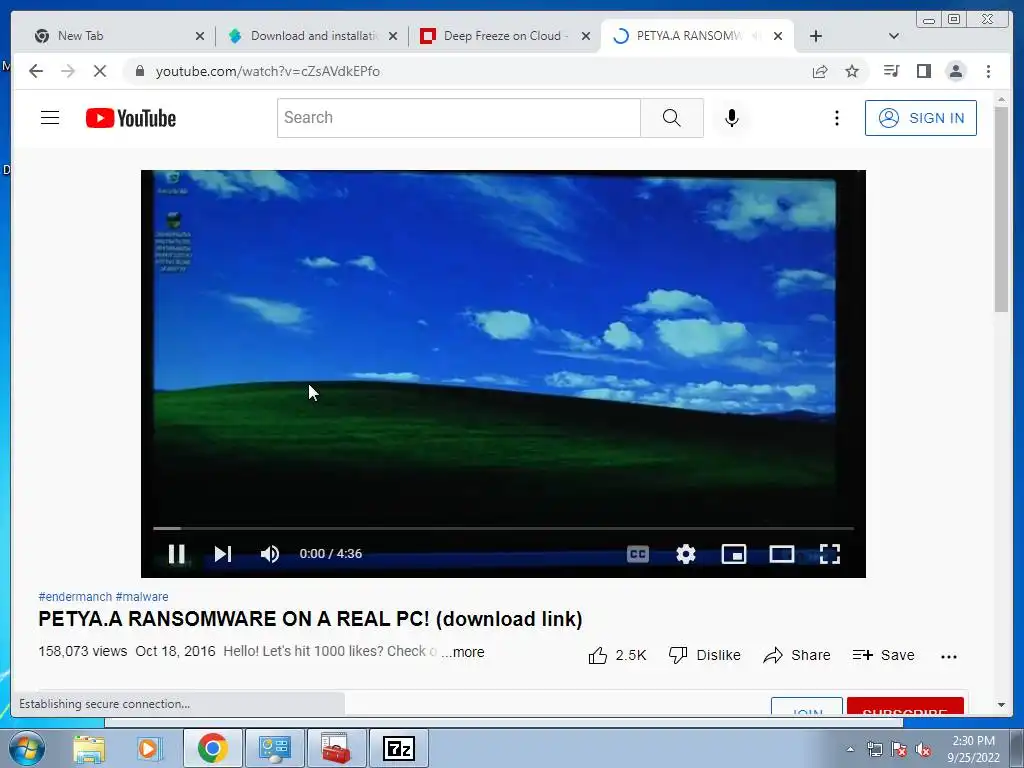The height and width of the screenshot is (768, 1024).
Task: Toggle Chrome side panel
Action: click(x=923, y=71)
